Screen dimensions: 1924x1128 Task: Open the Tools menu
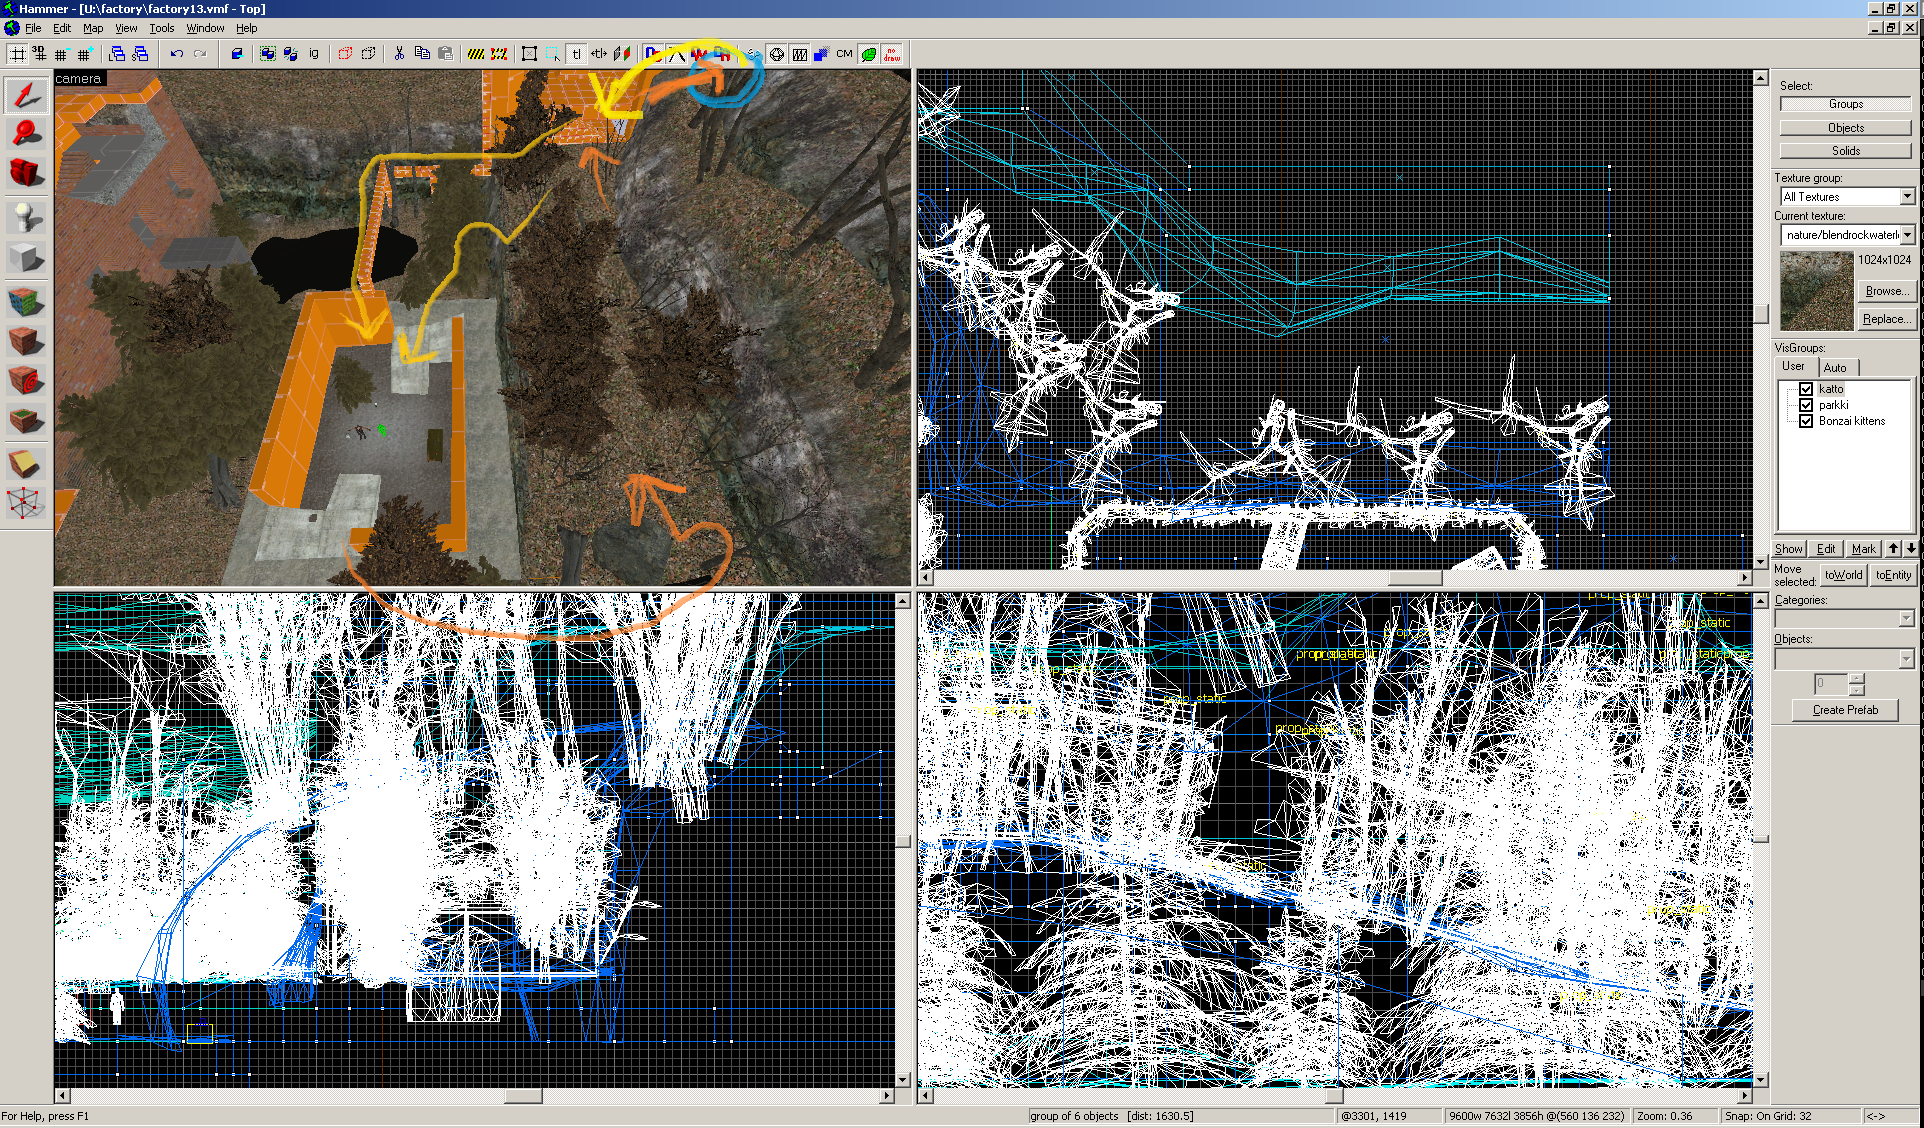161,28
